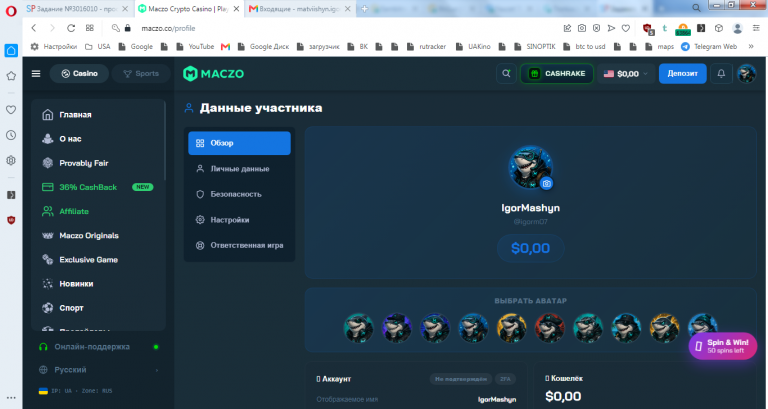Click the MACZO logo
The image size is (768, 409).
coord(213,73)
